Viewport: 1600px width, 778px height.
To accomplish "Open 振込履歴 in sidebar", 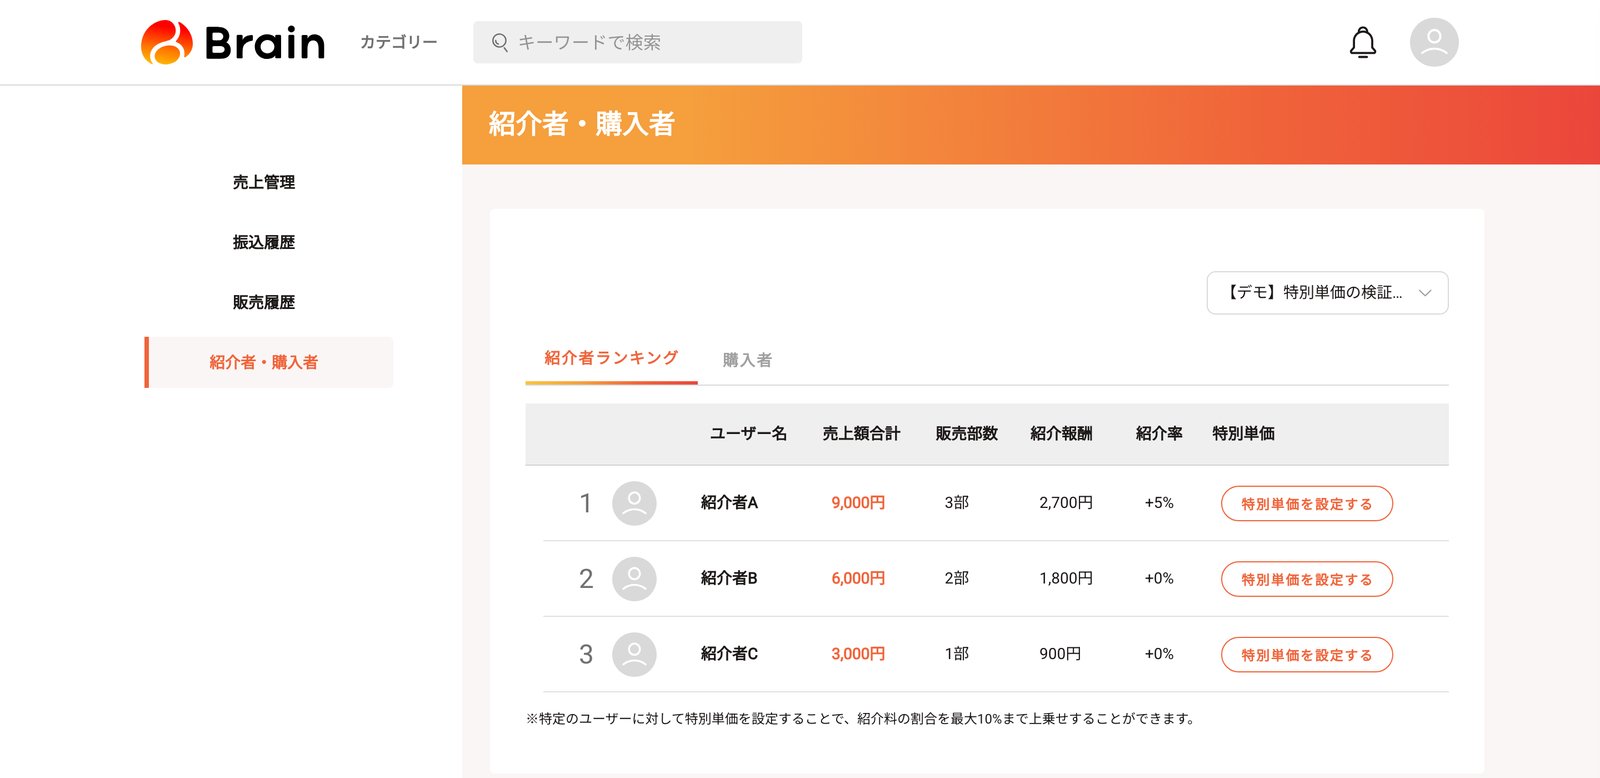I will 264,242.
